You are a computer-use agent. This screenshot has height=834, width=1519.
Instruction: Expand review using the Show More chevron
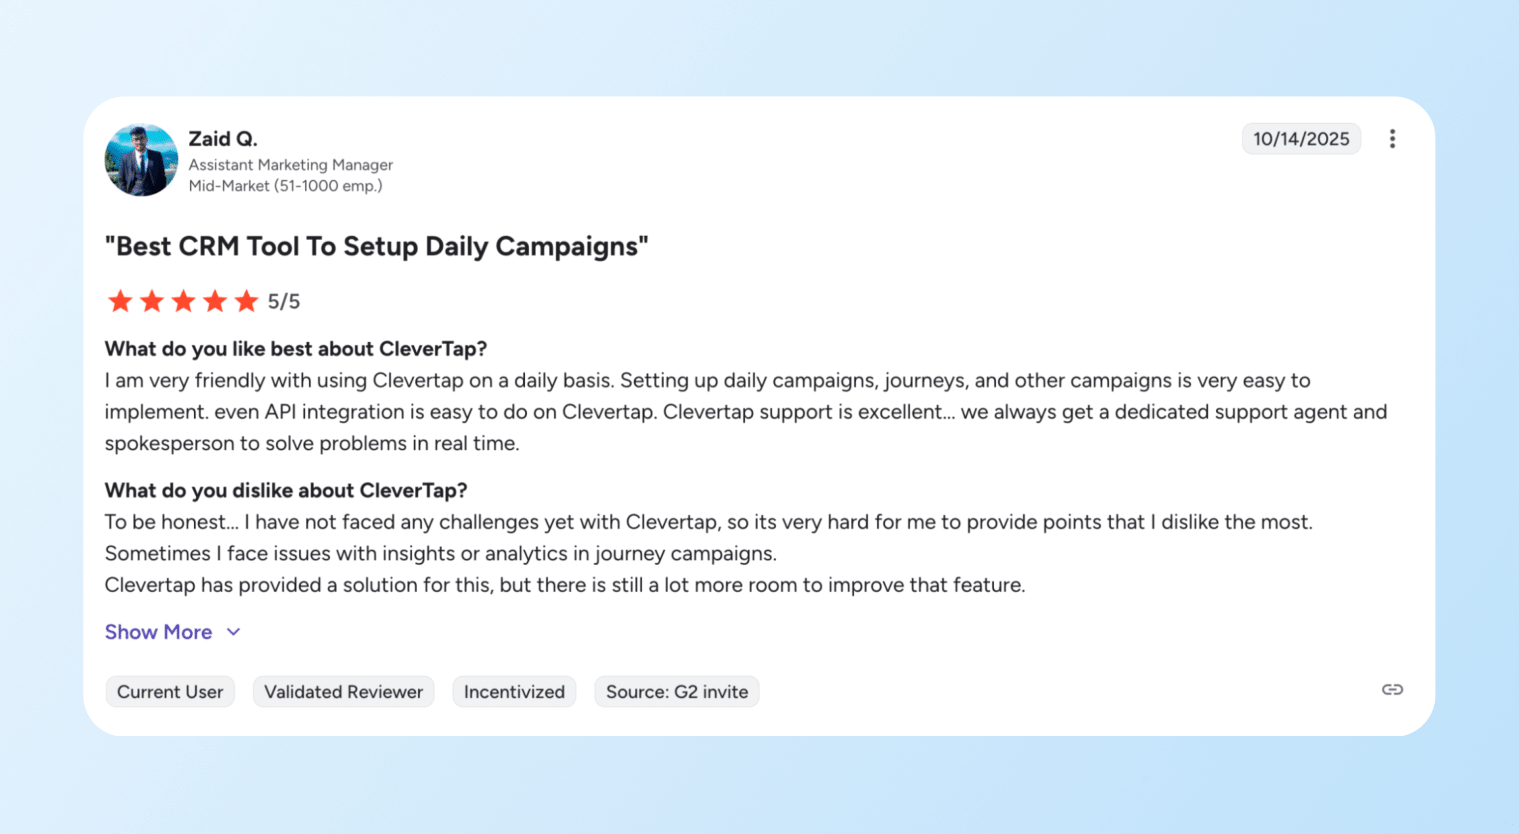coord(234,632)
